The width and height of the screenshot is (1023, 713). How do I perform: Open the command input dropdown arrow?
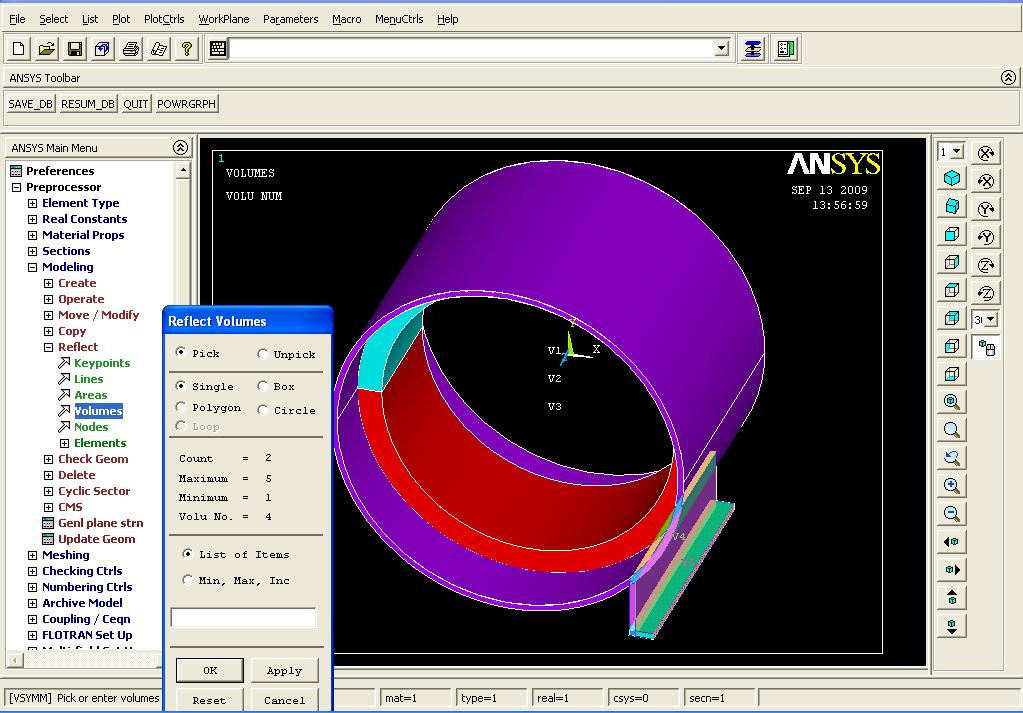(721, 48)
